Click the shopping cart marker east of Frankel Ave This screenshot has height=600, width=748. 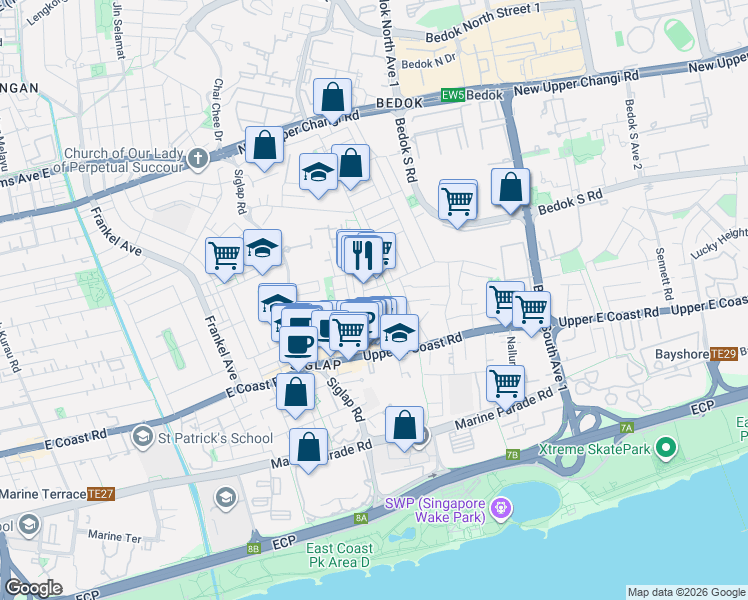(x=224, y=259)
